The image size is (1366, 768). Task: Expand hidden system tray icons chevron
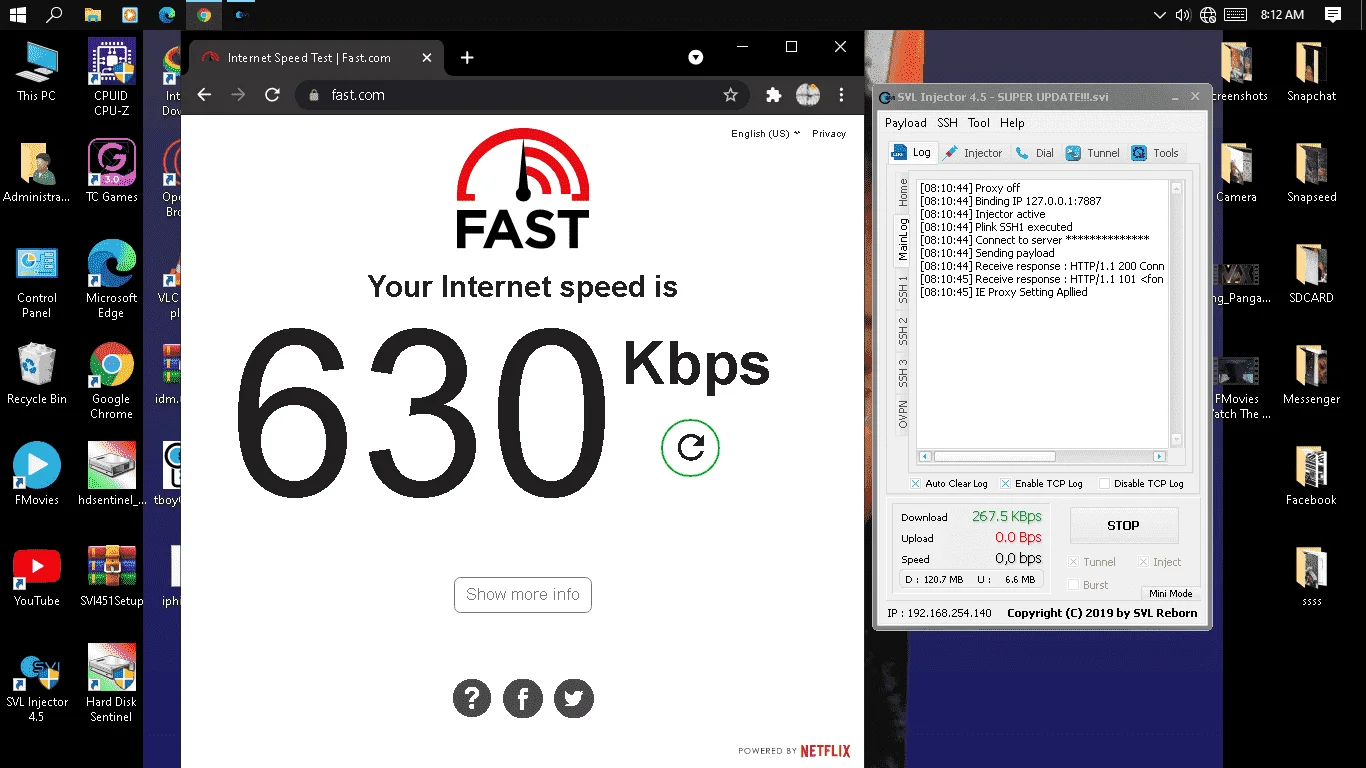click(1159, 15)
